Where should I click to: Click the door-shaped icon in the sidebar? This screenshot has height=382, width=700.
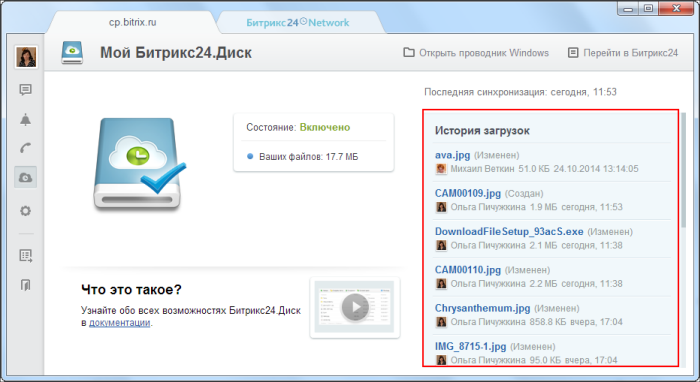pyautogui.click(x=25, y=285)
